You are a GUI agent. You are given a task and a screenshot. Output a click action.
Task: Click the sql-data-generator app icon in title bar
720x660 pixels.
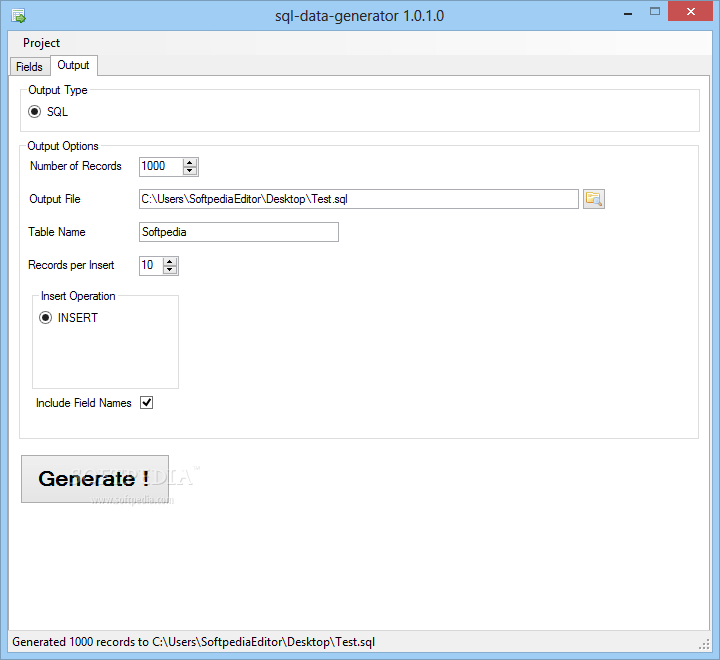tap(19, 16)
